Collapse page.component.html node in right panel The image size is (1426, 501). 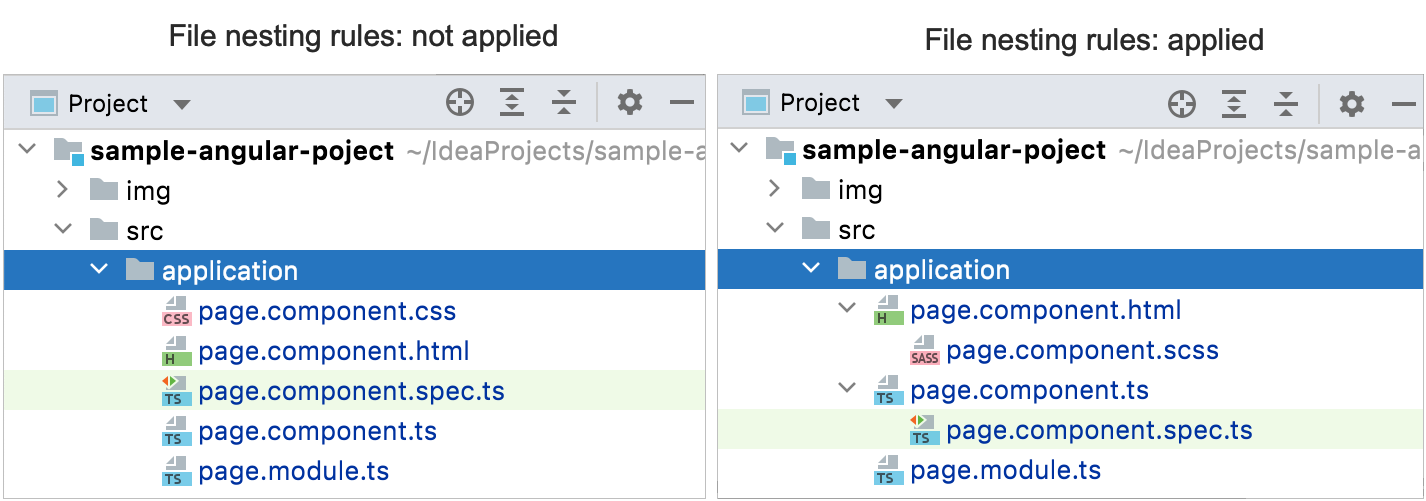[x=847, y=309]
